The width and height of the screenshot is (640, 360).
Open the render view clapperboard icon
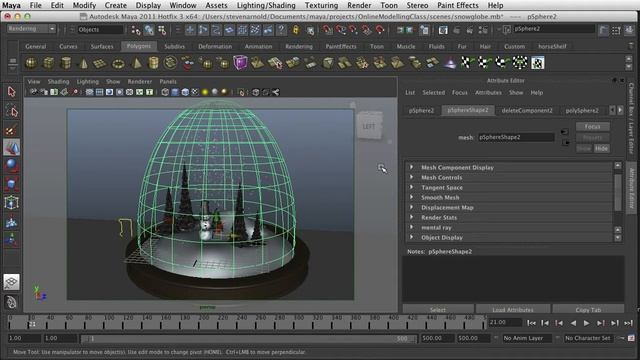click(x=443, y=30)
